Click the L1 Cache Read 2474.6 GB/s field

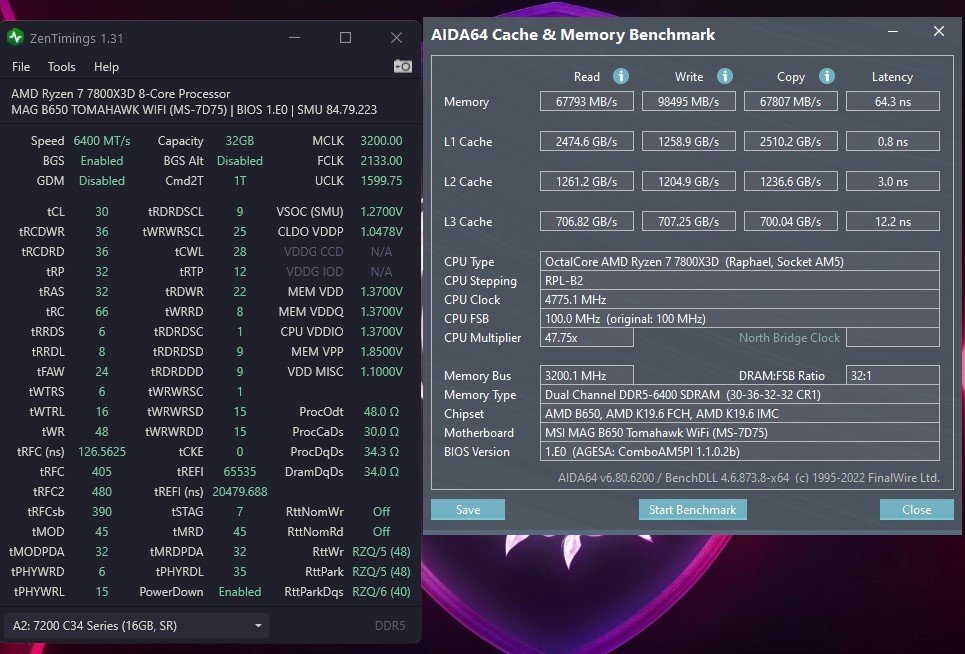(x=587, y=142)
